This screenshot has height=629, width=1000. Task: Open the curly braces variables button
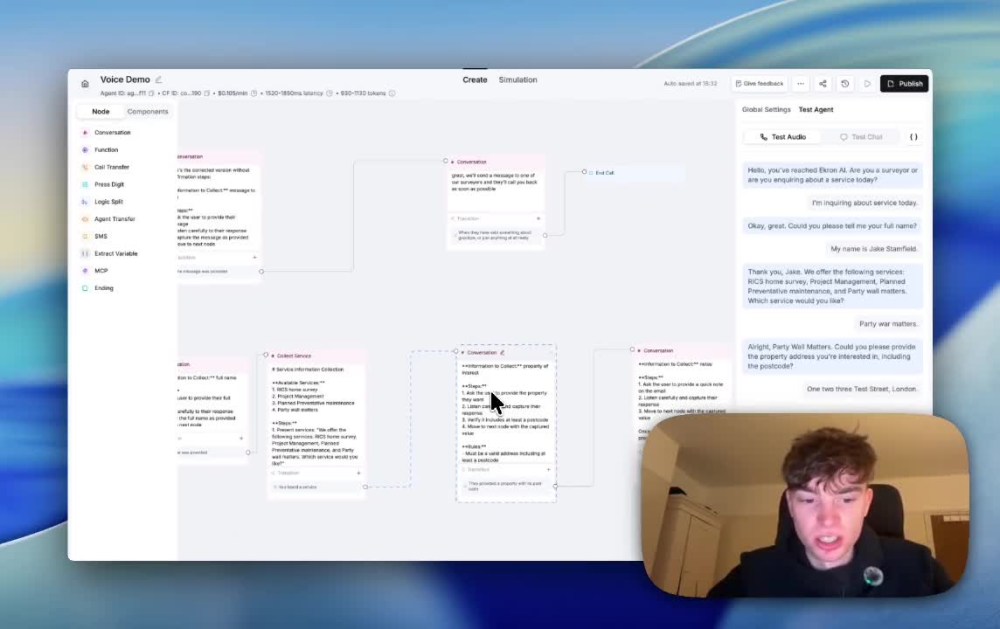(x=913, y=137)
